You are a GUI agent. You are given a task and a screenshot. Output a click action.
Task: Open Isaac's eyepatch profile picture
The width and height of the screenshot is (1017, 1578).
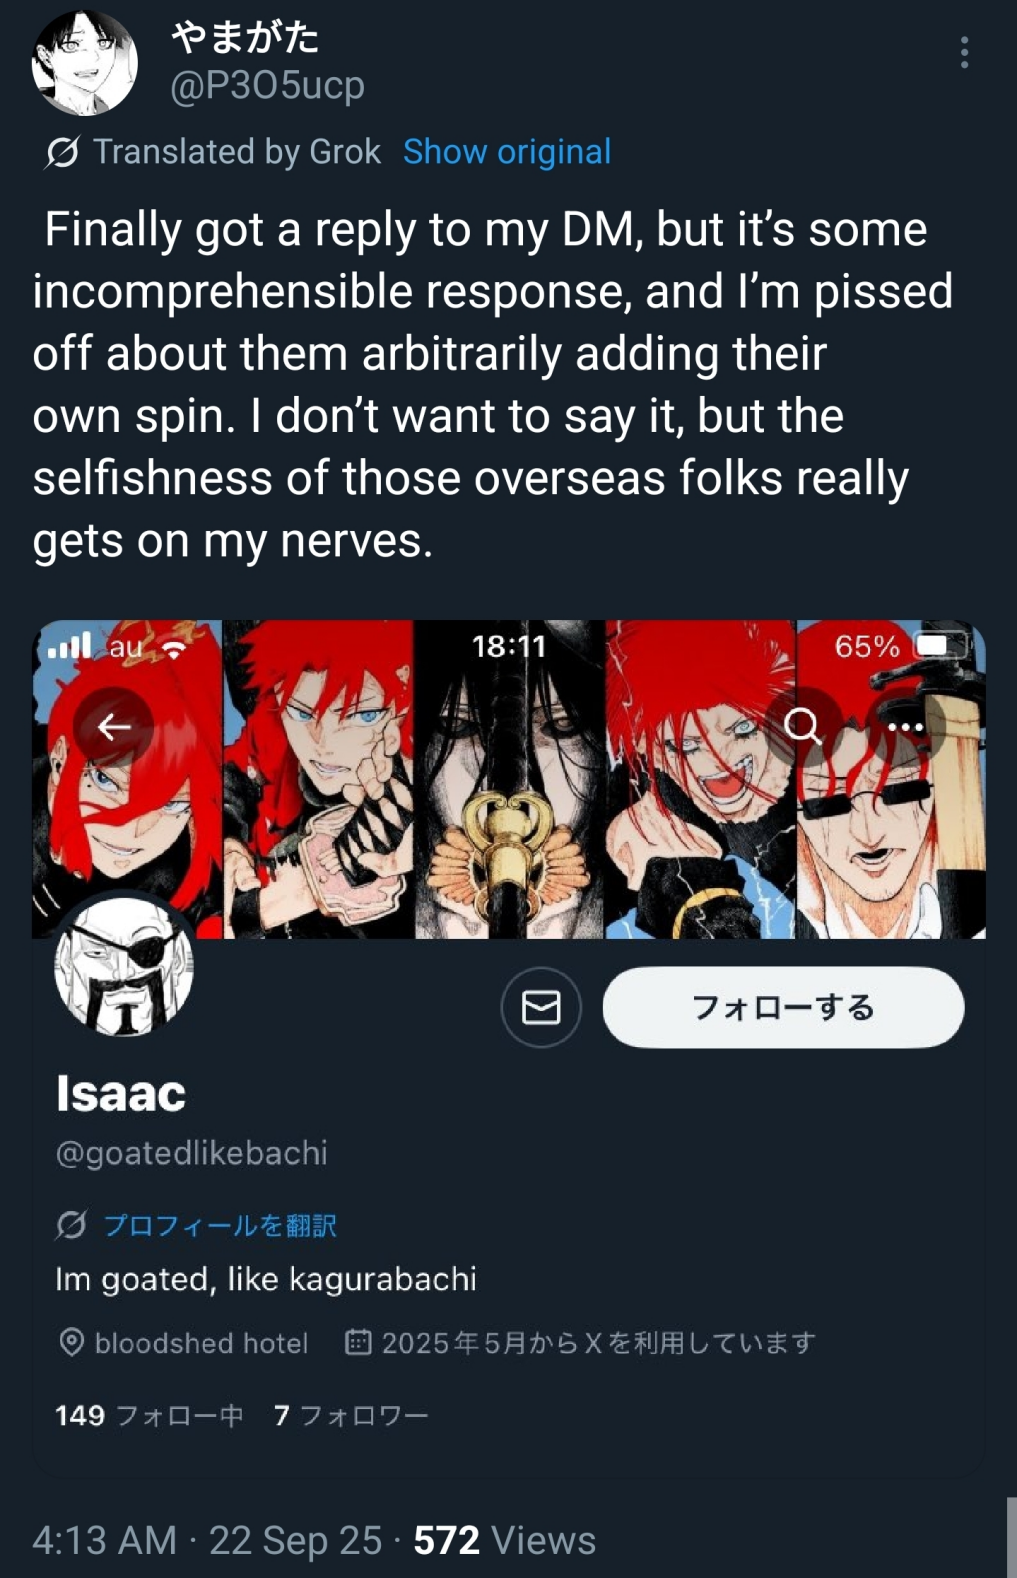[124, 966]
